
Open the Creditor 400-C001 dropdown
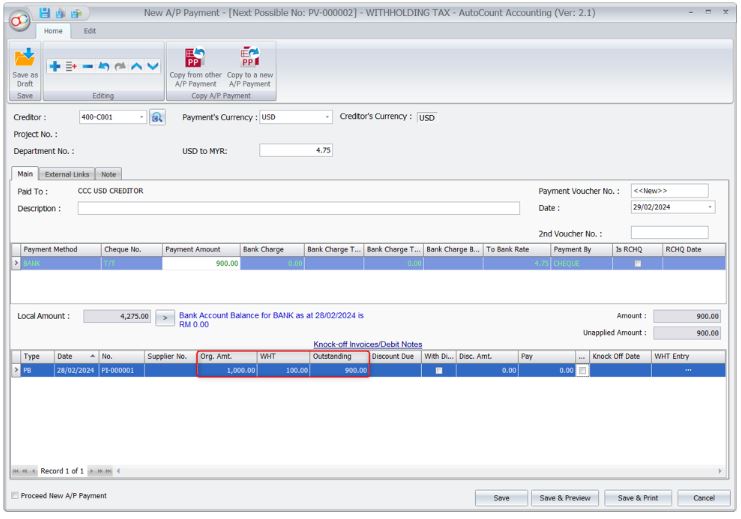tap(141, 117)
